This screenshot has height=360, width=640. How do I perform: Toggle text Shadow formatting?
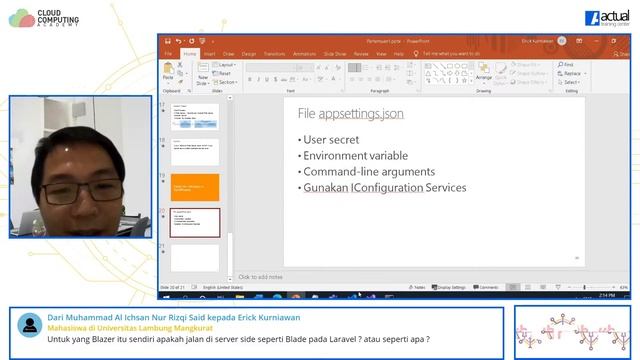(x=276, y=79)
